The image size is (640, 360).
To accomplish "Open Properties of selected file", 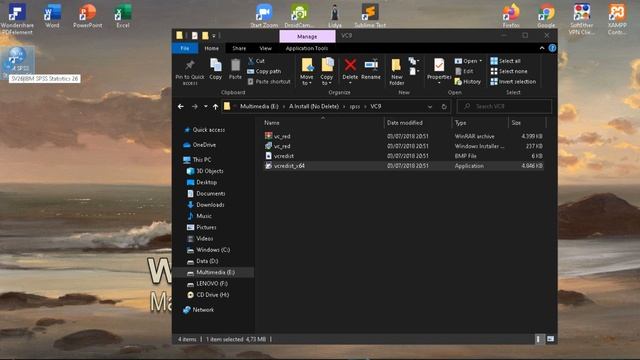I will [439, 71].
